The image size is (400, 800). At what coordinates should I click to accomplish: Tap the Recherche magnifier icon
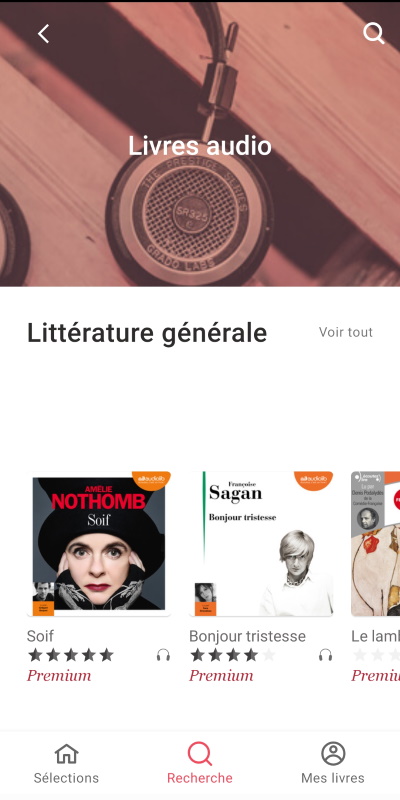[x=199, y=754]
